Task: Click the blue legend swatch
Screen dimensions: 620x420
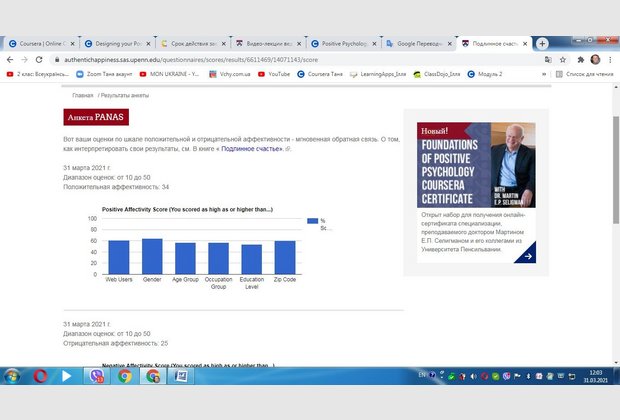Action: [312, 220]
